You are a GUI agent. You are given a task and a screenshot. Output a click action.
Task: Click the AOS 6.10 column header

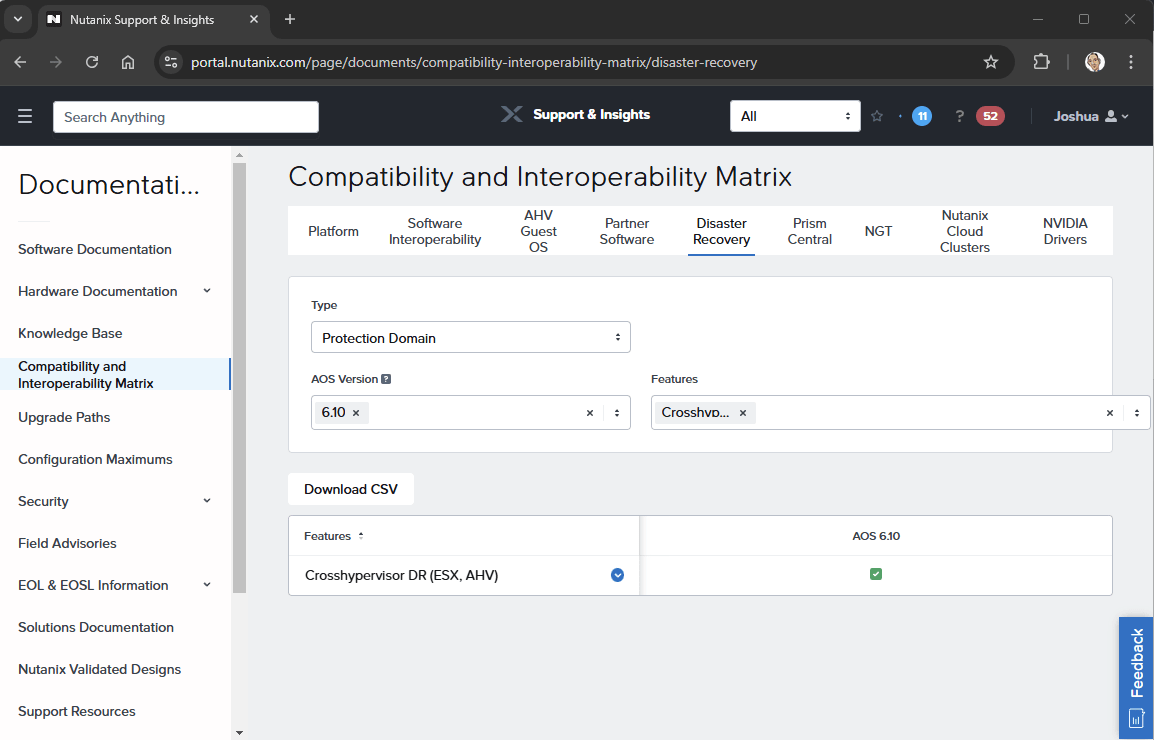(x=876, y=536)
